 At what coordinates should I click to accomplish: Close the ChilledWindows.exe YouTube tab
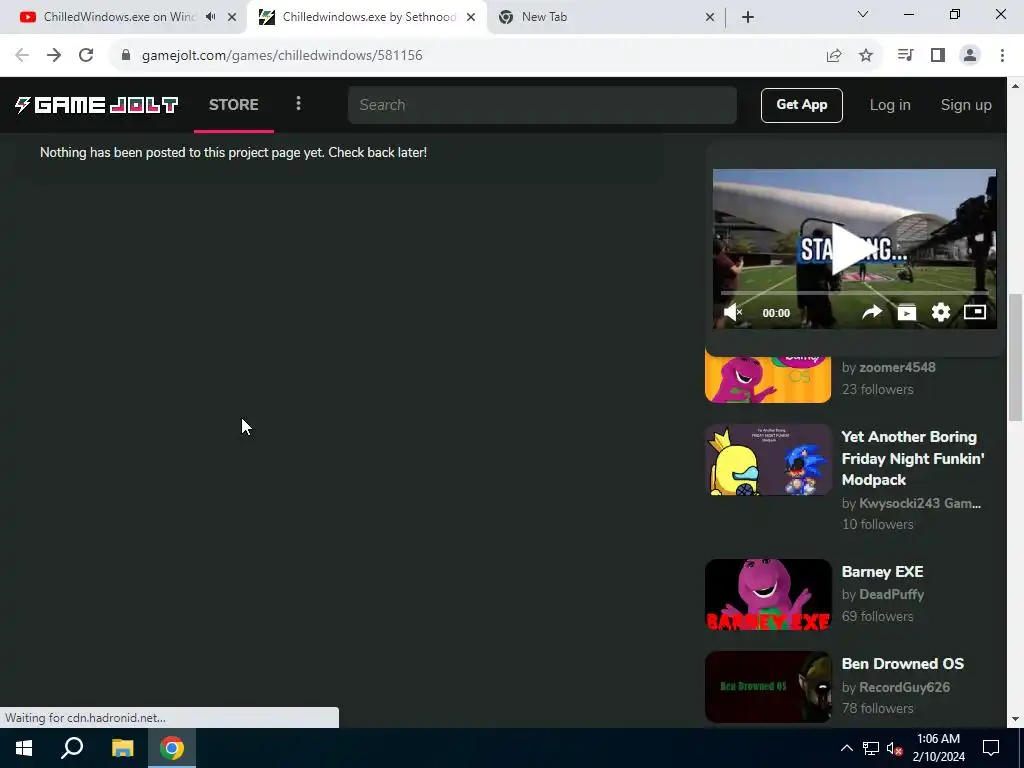(x=232, y=17)
